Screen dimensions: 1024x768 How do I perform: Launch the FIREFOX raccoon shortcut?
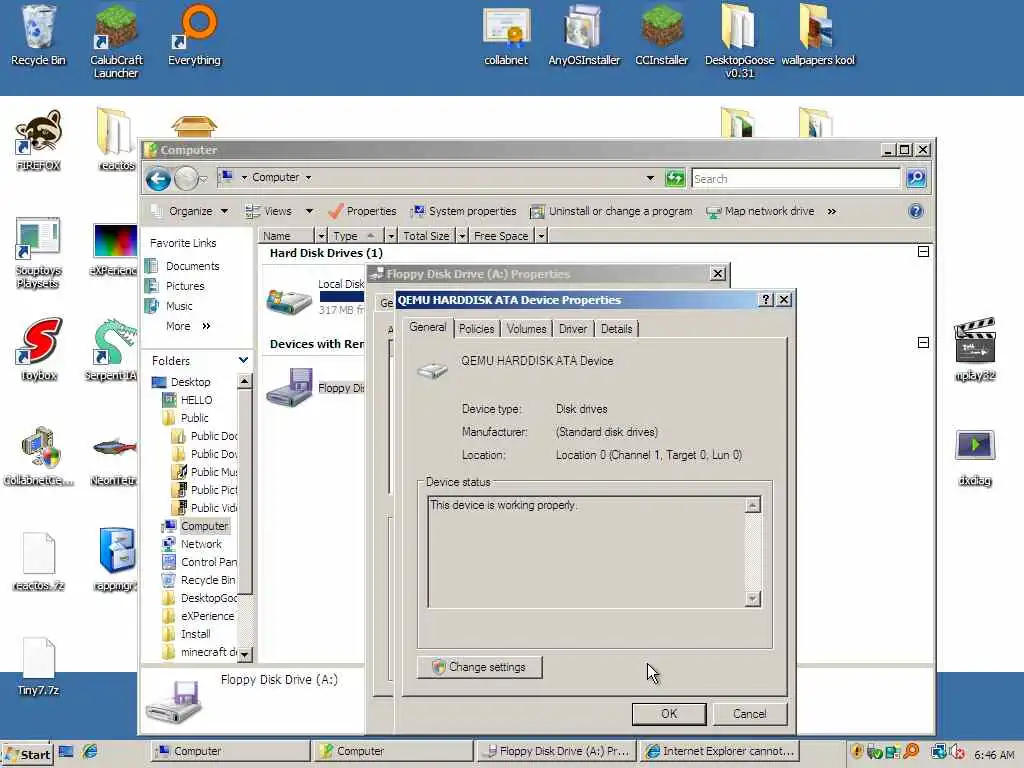pos(38,140)
